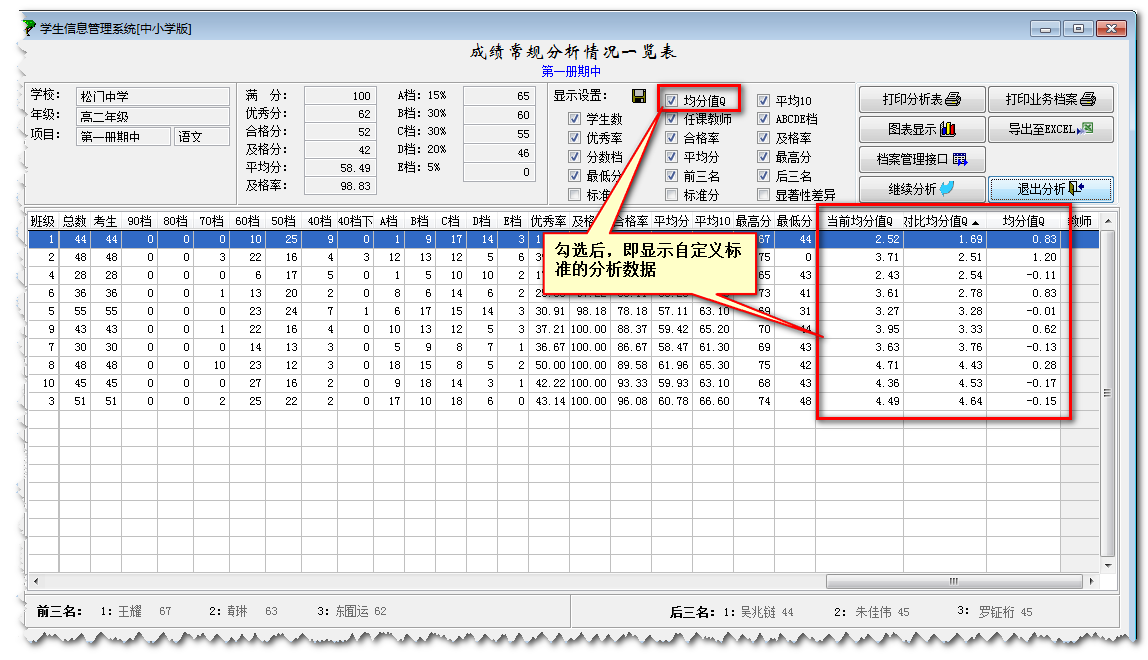The image size is (1148, 660).
Task: Toggle the 平均10 checkbox
Action: (764, 101)
